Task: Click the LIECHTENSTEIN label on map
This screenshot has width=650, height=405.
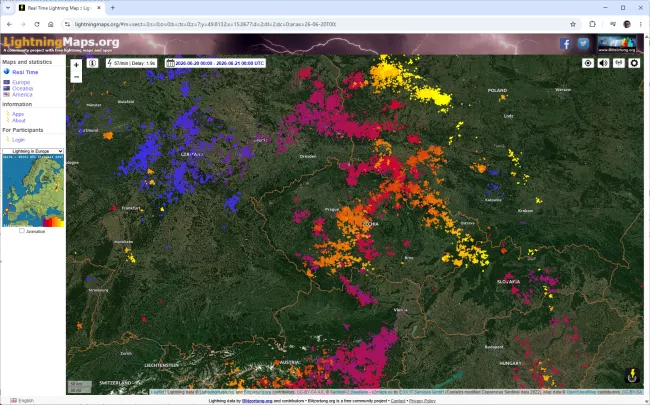Action: 161,365
